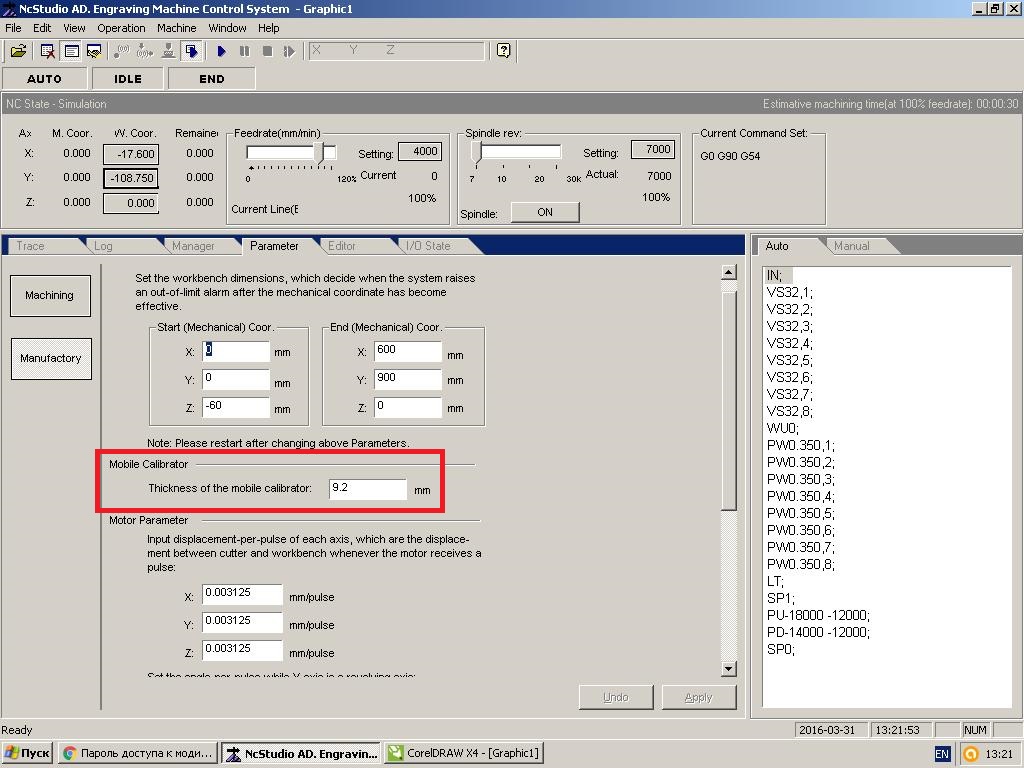This screenshot has width=1024, height=768.
Task: Select the Parameter tab
Action: (x=274, y=246)
